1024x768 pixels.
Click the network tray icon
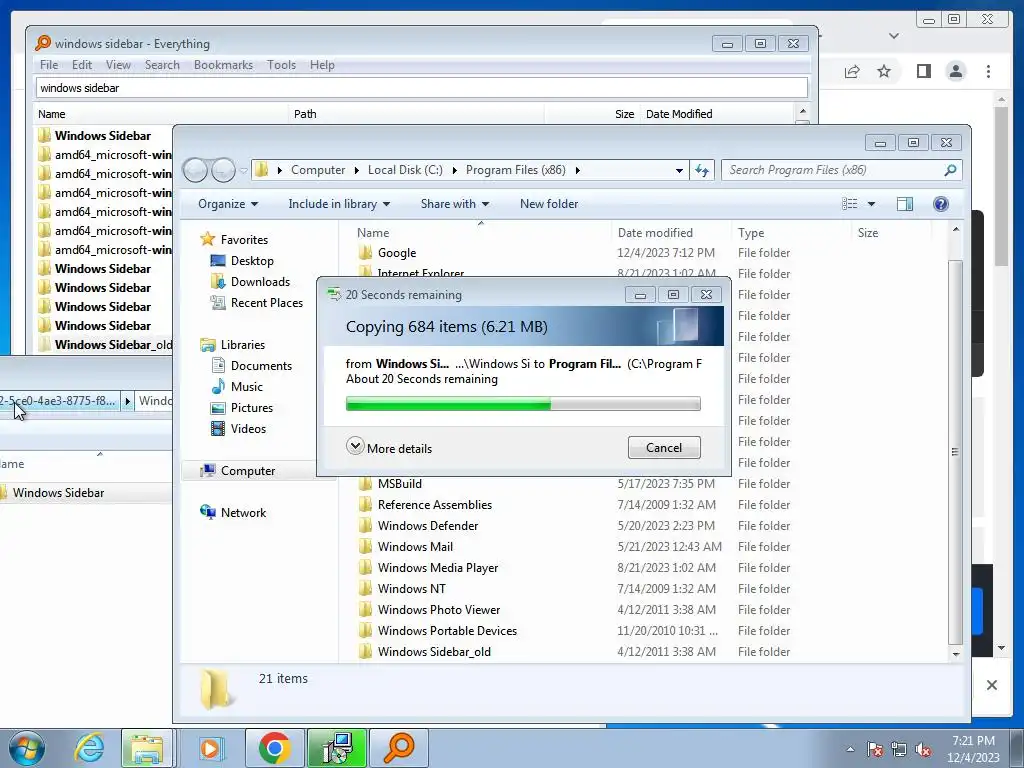pyautogui.click(x=899, y=749)
